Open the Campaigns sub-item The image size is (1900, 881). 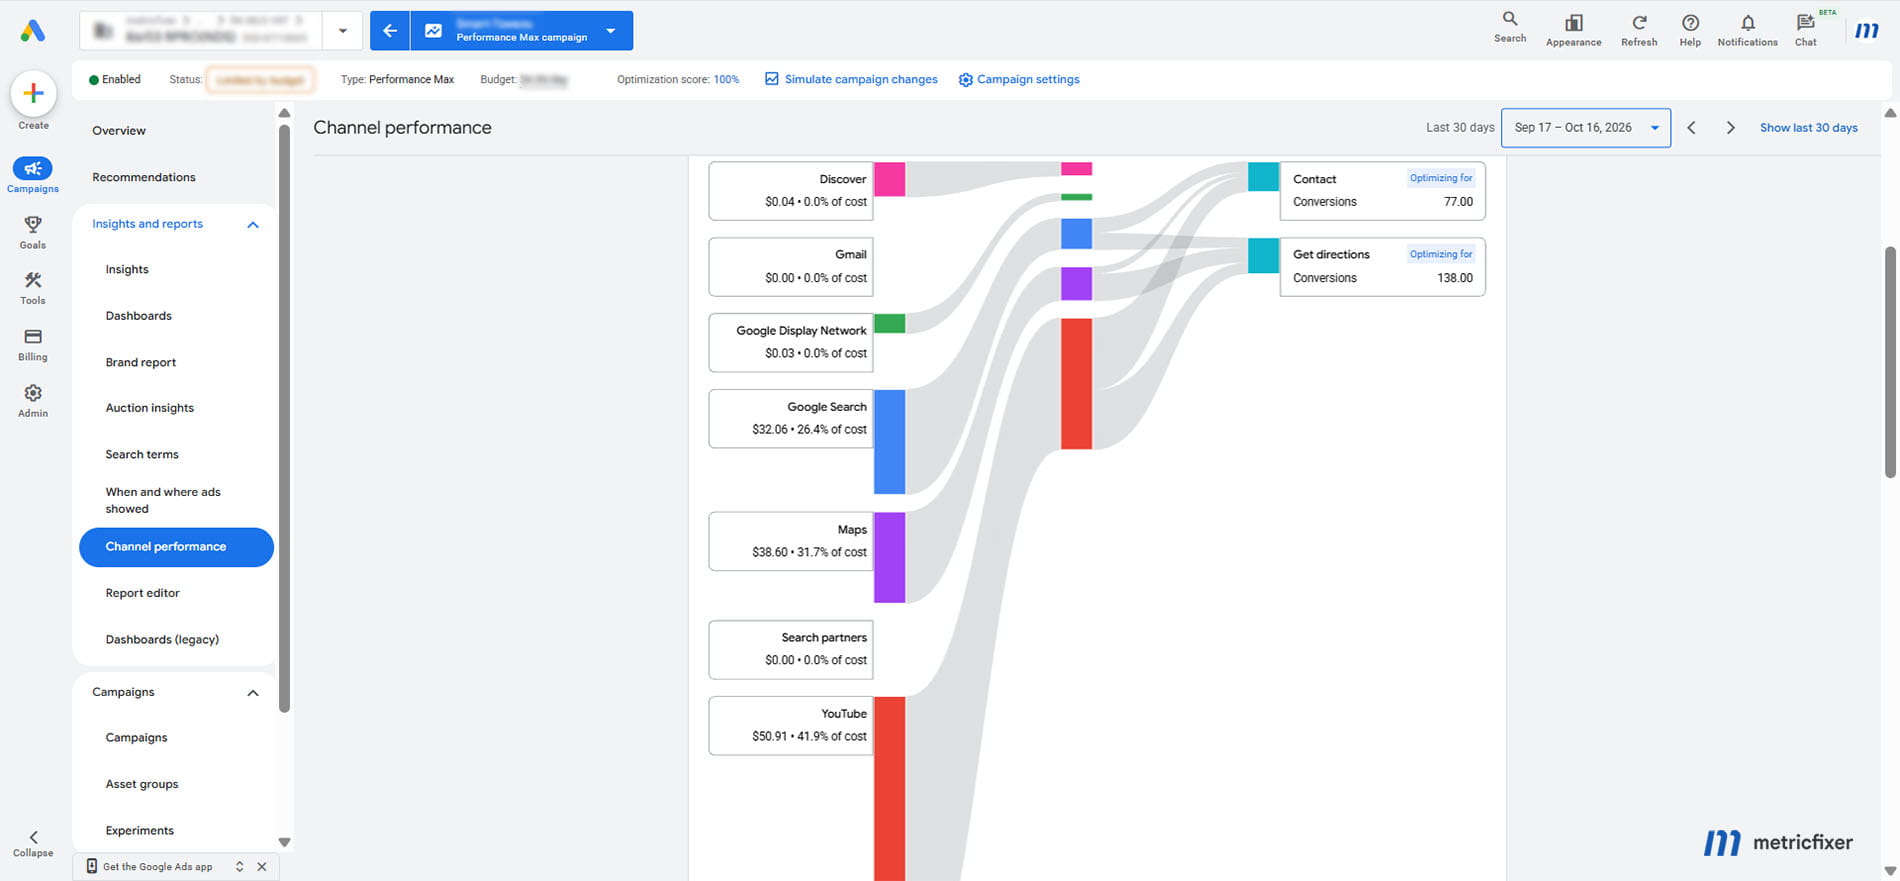(137, 738)
